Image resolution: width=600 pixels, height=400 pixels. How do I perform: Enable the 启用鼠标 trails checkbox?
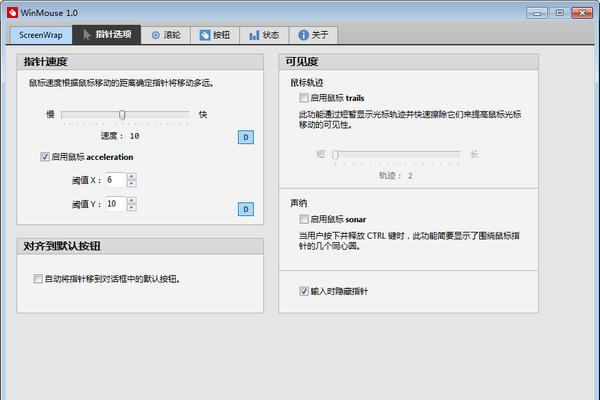[x=304, y=98]
